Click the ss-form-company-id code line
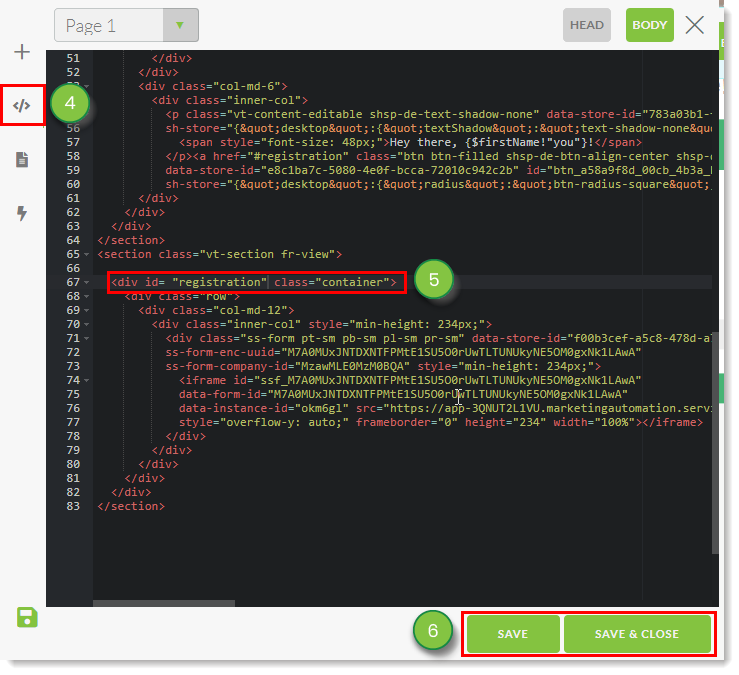This screenshot has width=739, height=675. tap(383, 366)
